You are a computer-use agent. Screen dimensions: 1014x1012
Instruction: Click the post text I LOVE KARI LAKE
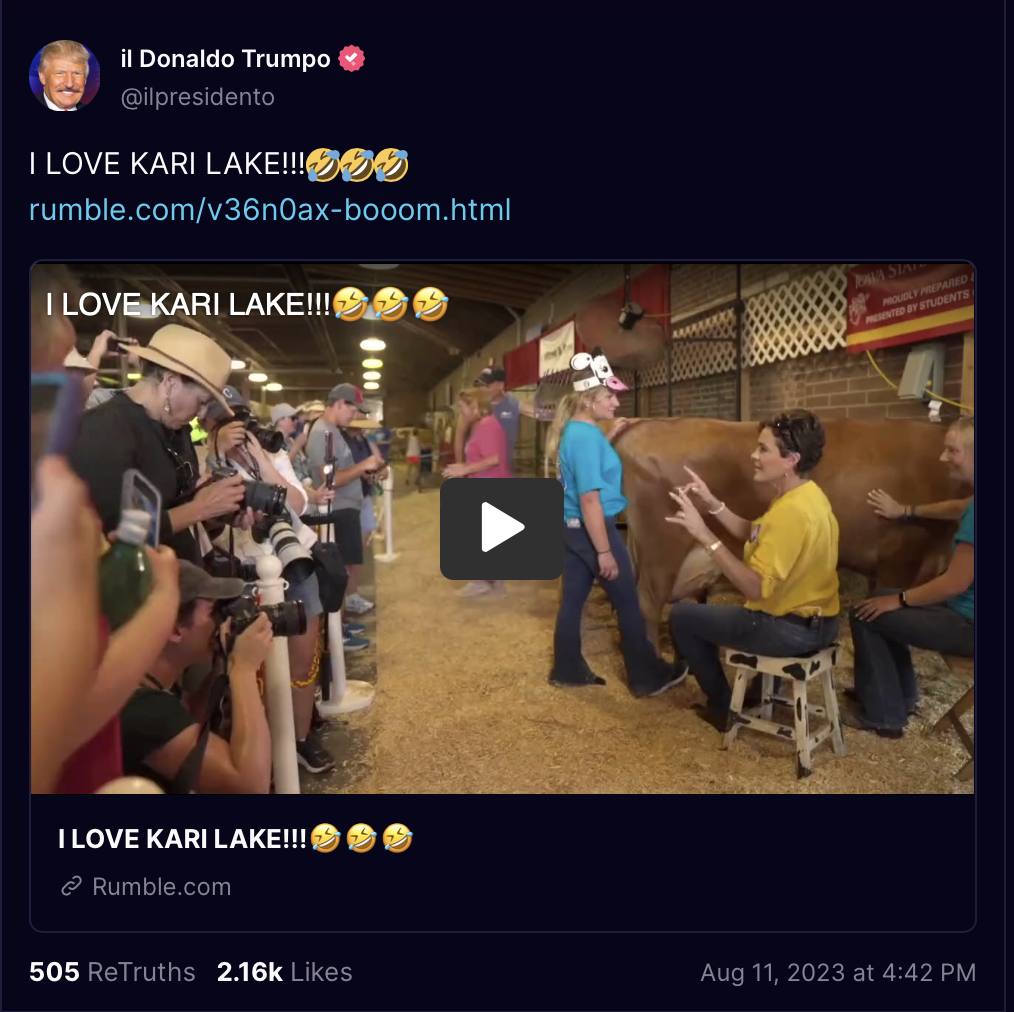[167, 164]
